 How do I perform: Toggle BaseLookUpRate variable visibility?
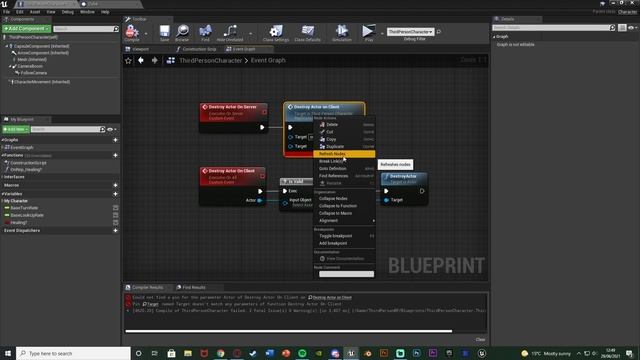tap(116, 215)
